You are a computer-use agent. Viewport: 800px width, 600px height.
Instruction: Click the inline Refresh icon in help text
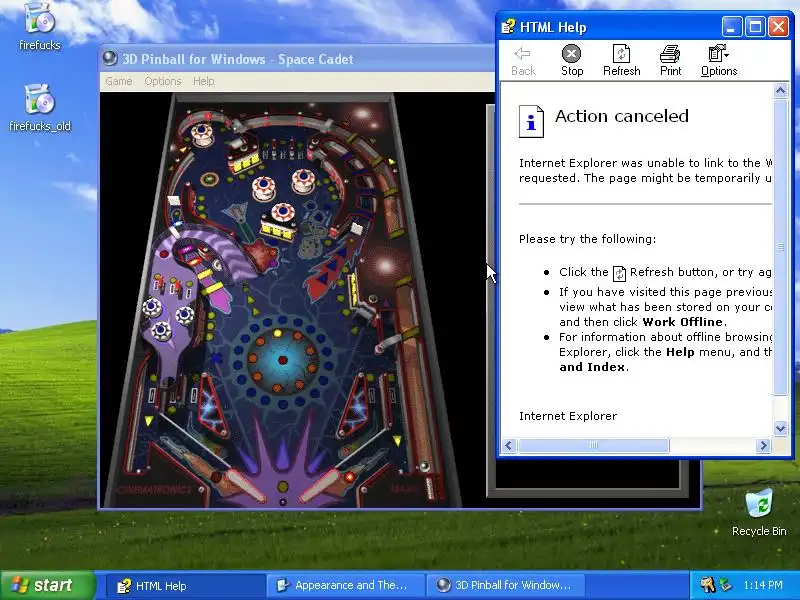pos(619,273)
